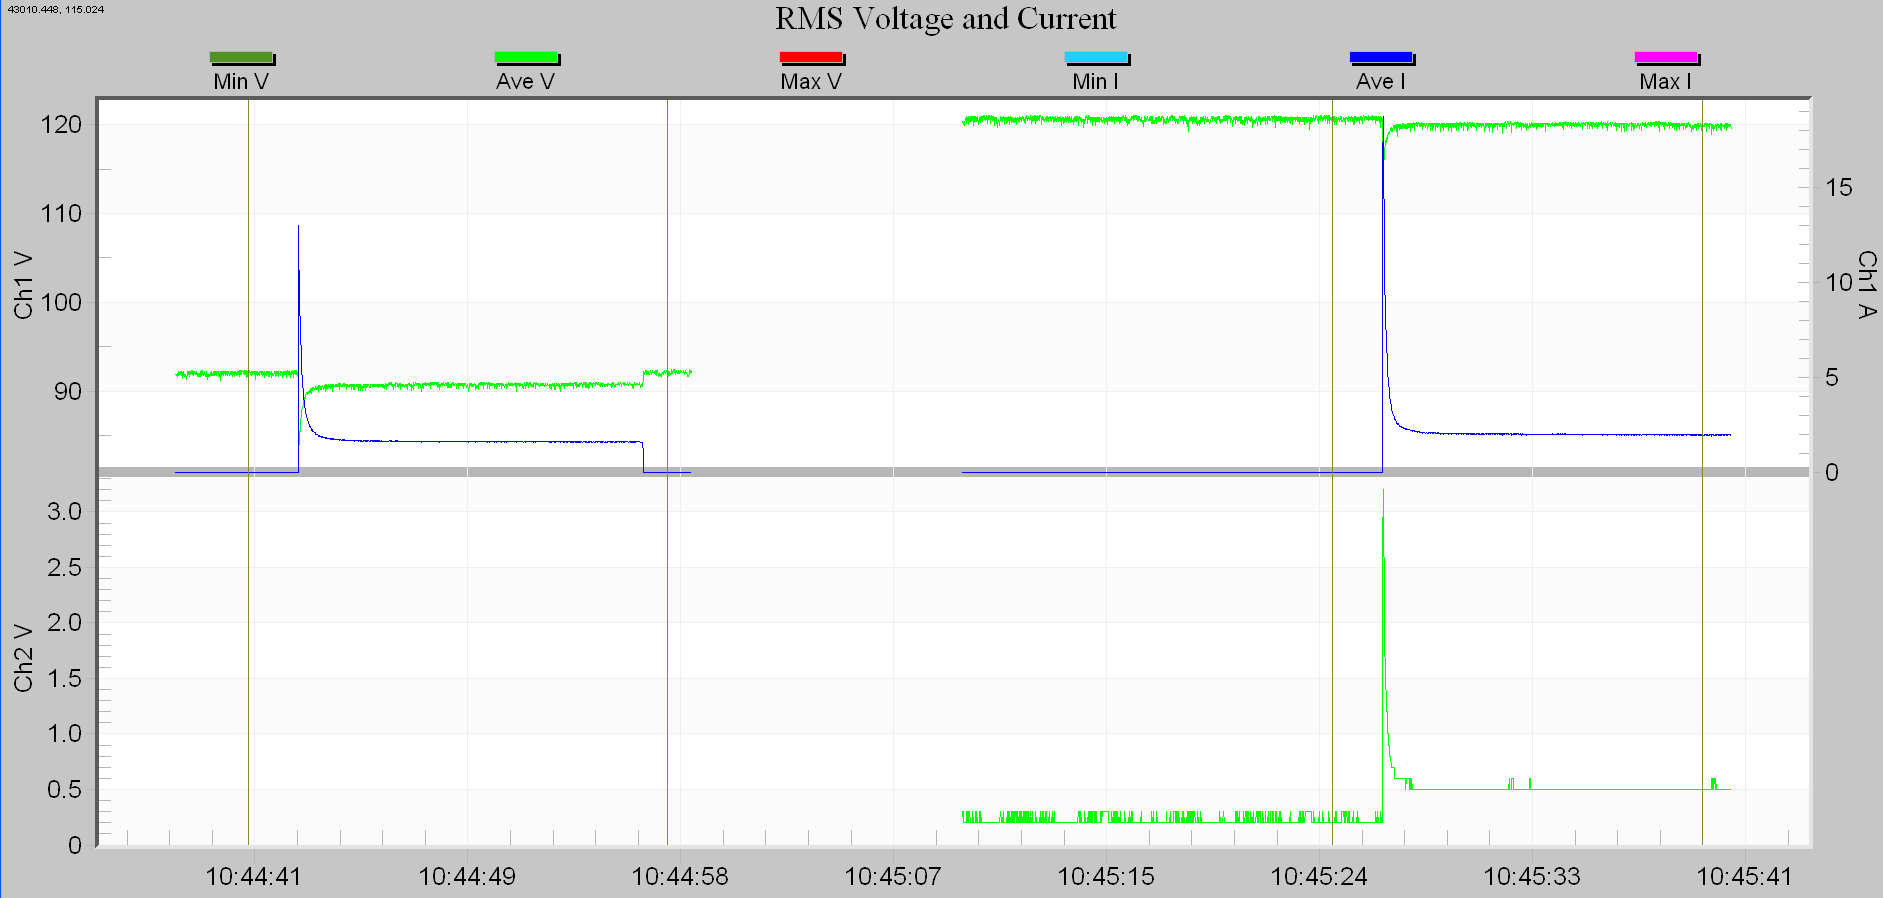Select the Ave I legend label
This screenshot has height=898, width=1883.
[x=1380, y=82]
